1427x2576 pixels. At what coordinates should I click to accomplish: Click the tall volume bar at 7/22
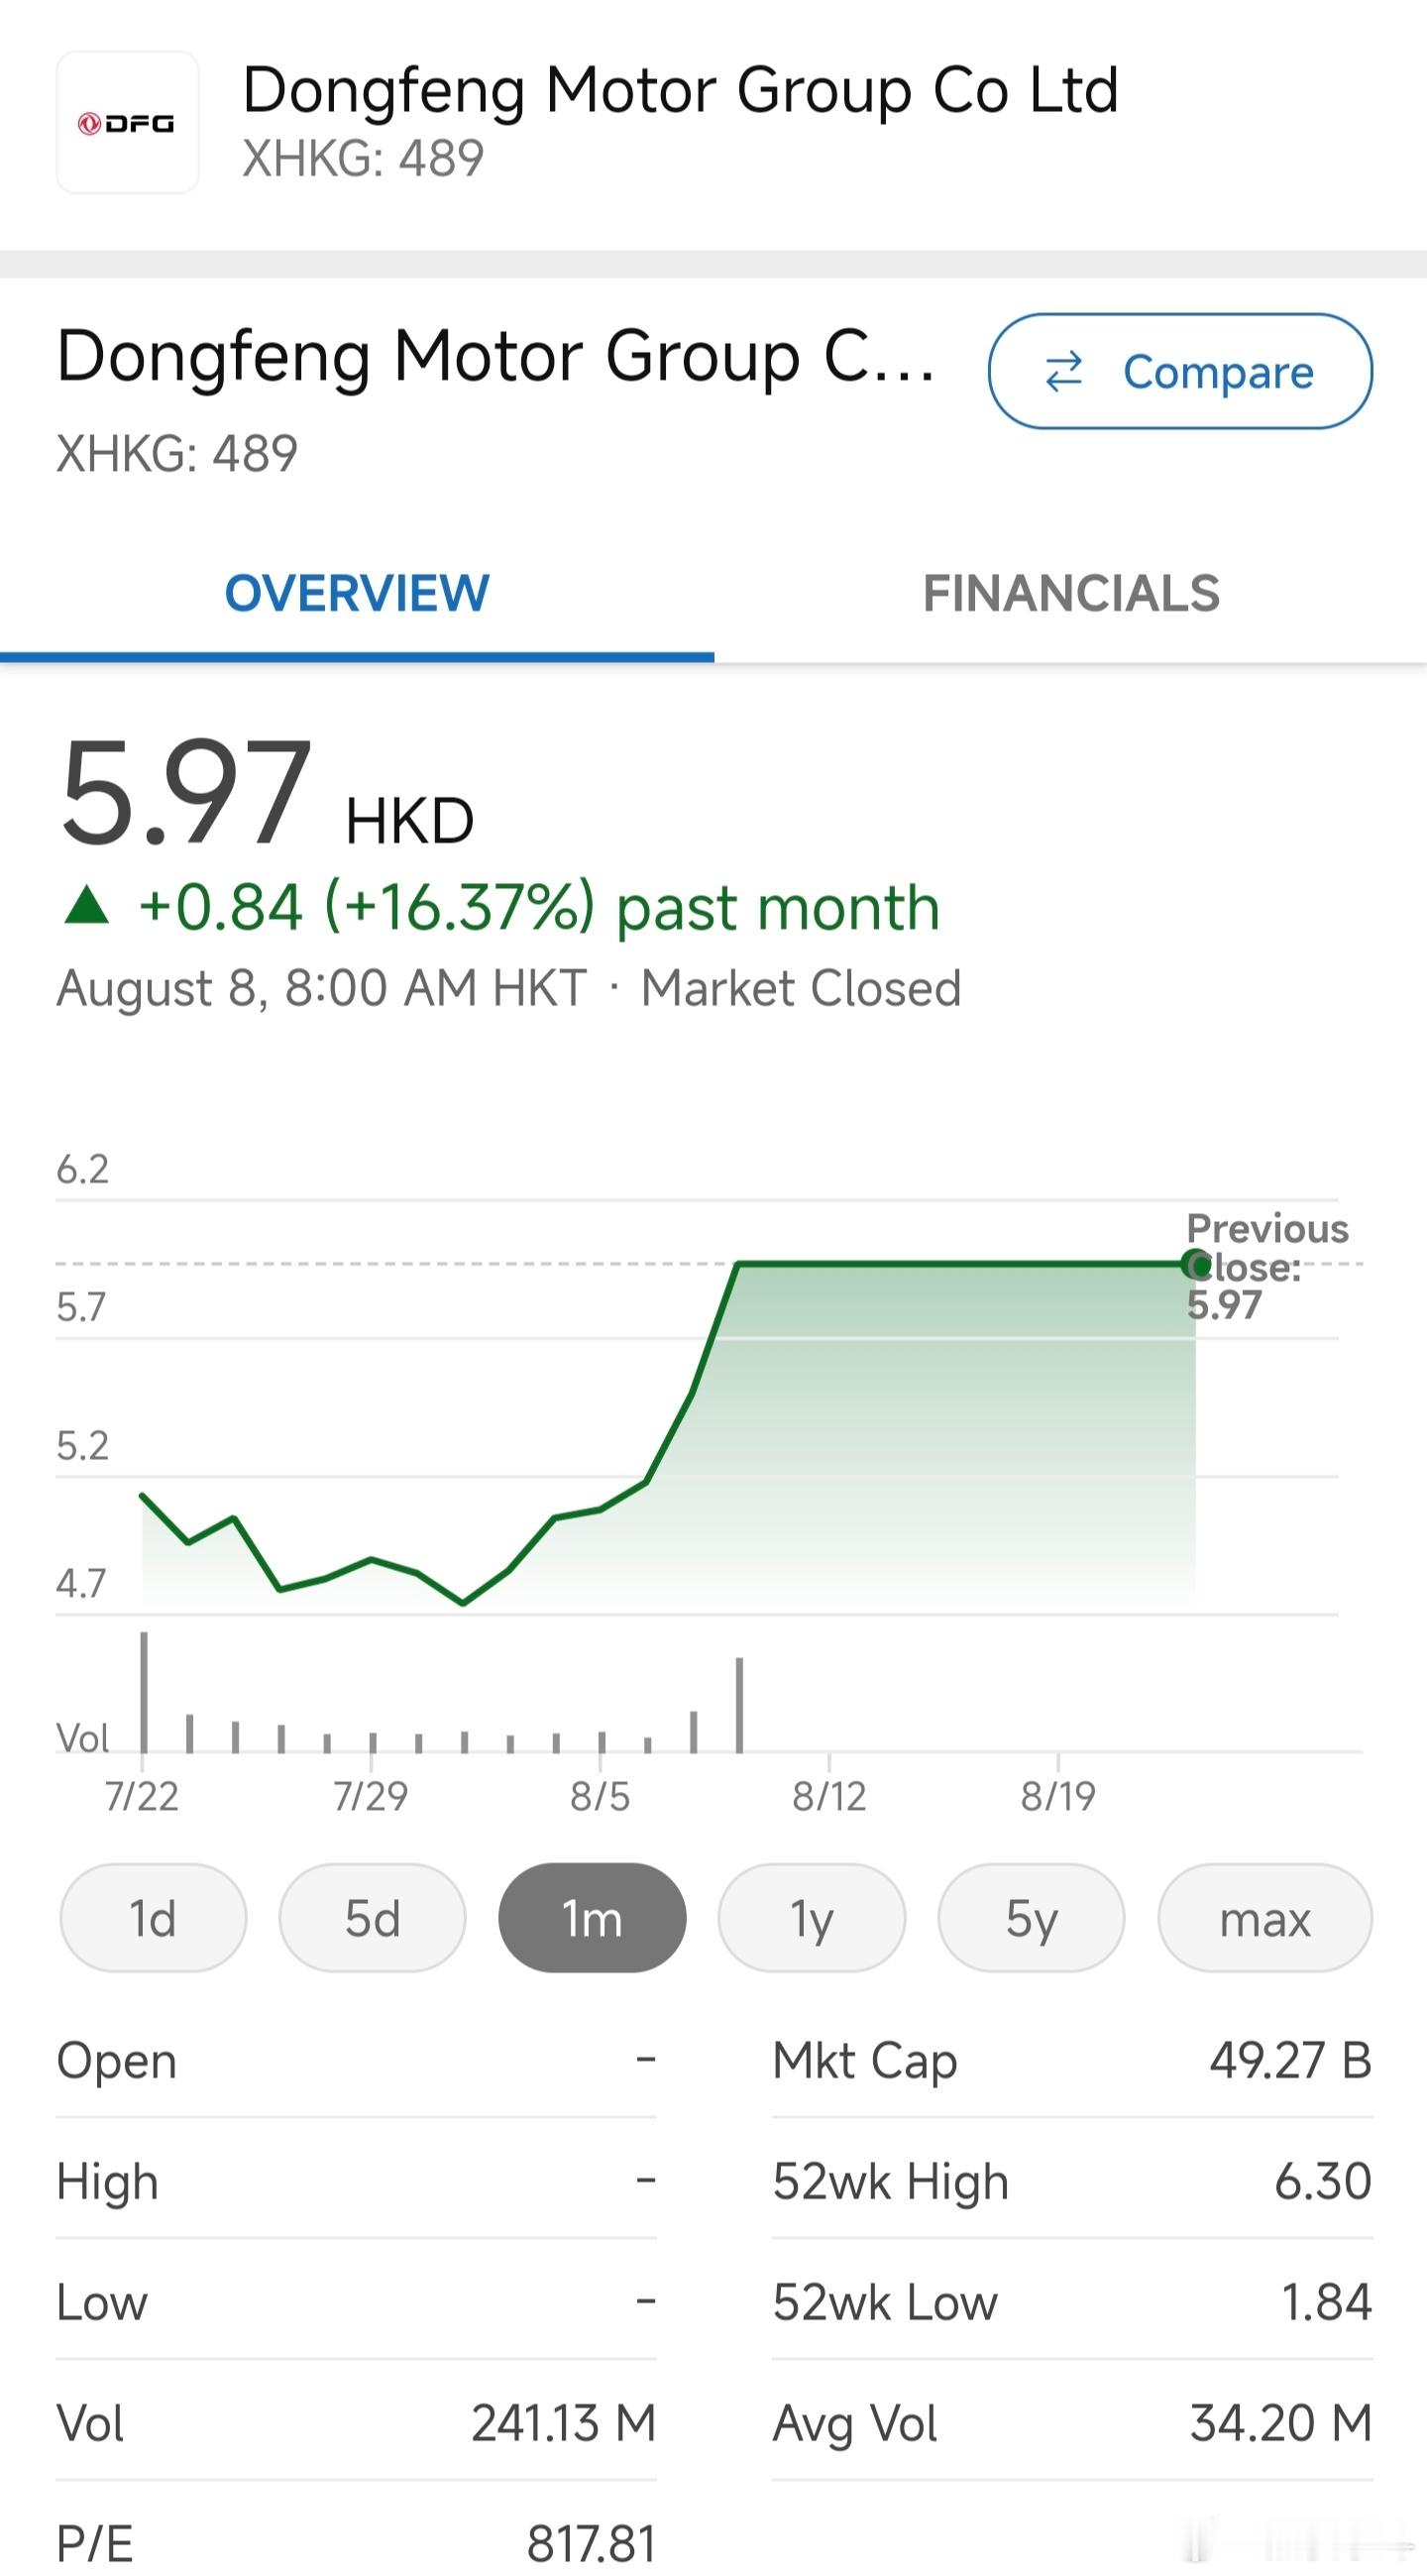144,1692
